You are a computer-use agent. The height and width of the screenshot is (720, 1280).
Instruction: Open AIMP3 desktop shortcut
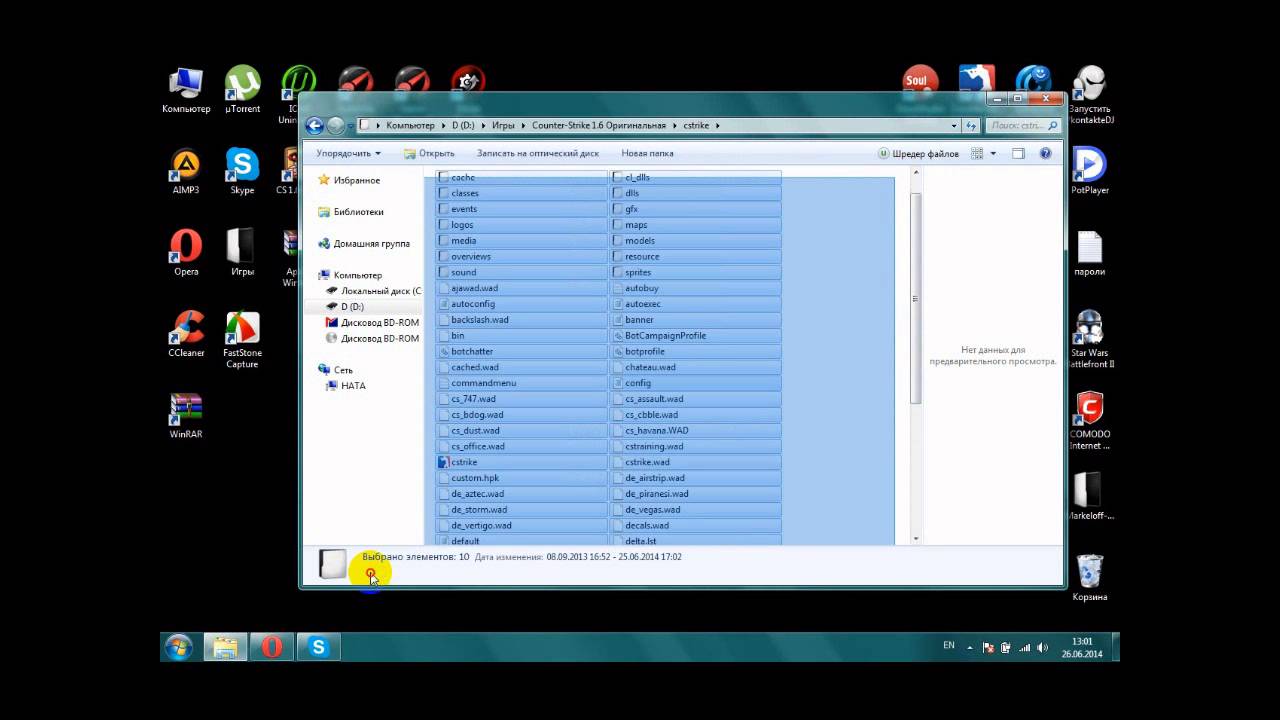(x=186, y=171)
